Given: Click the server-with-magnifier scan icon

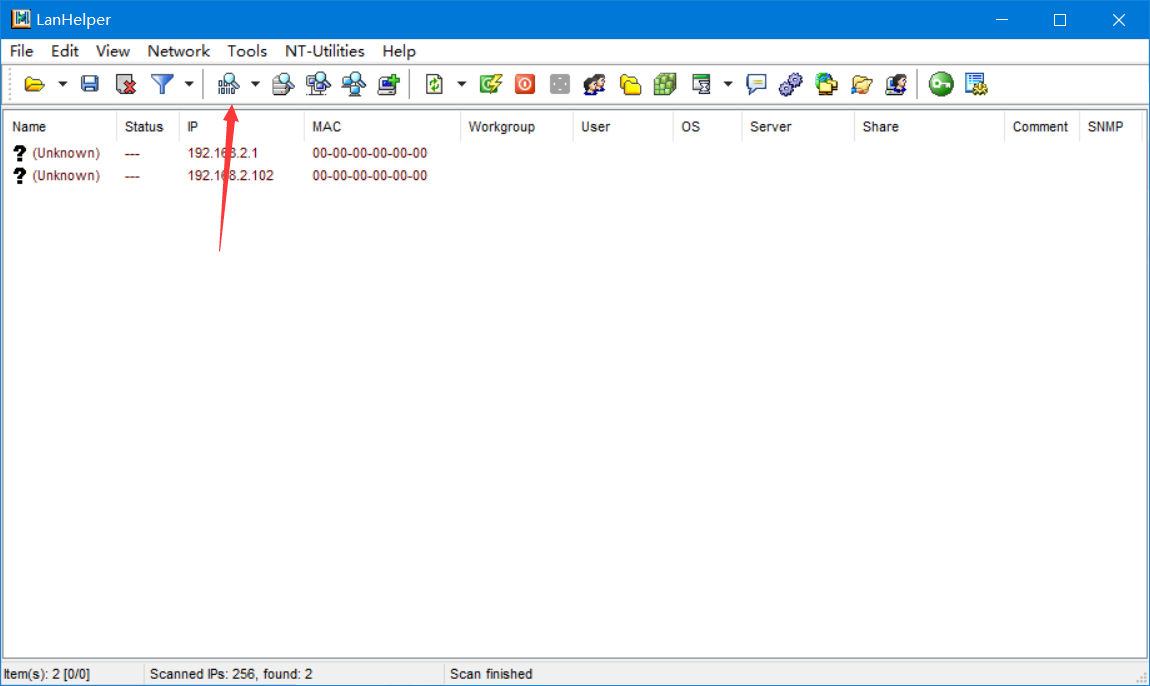Looking at the screenshot, I should pos(282,84).
